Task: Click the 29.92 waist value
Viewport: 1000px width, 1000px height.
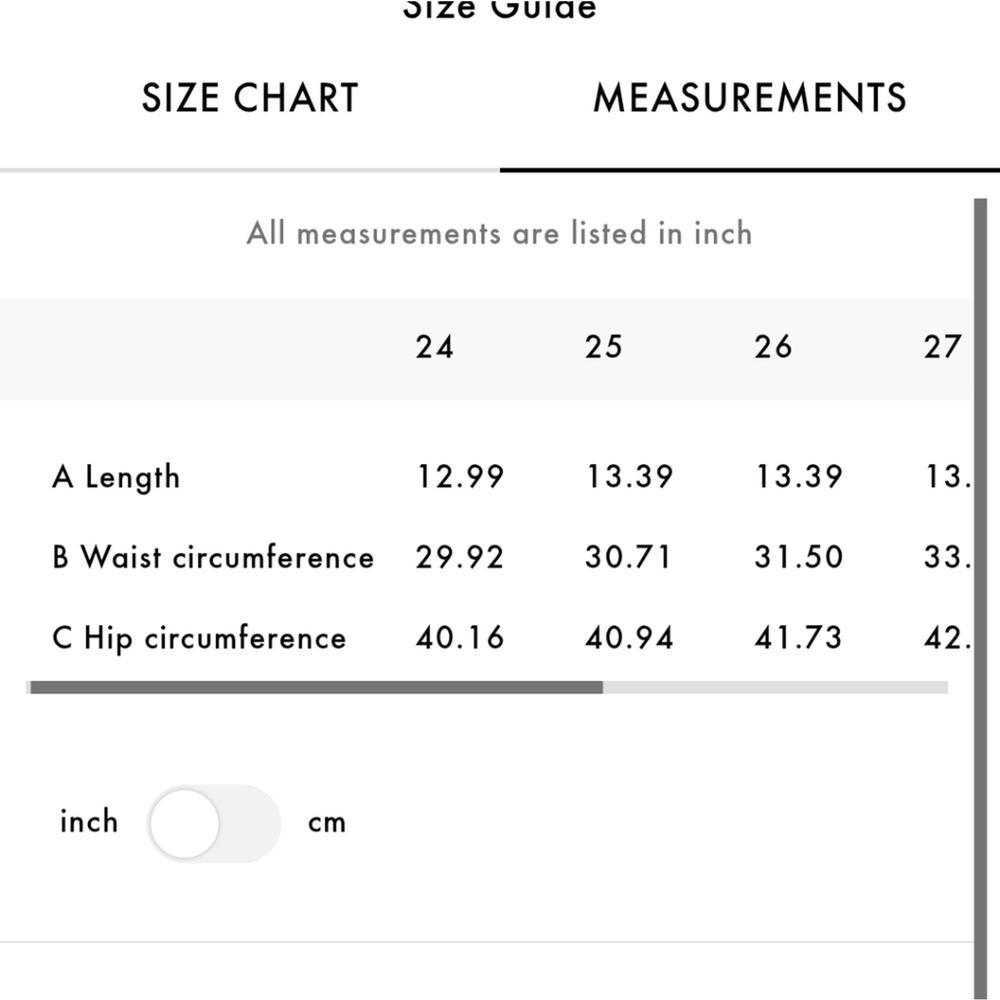Action: [460, 557]
